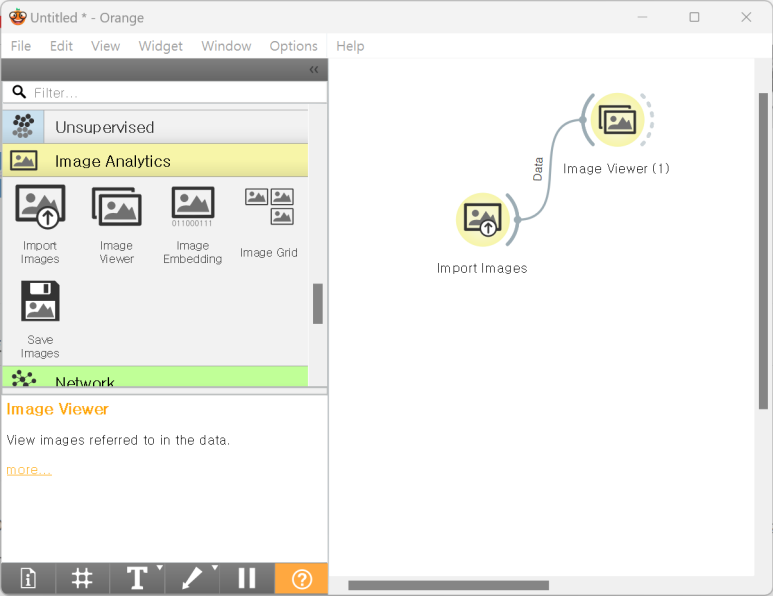
Task: Click the Import Images node output anchor
Action: point(515,219)
